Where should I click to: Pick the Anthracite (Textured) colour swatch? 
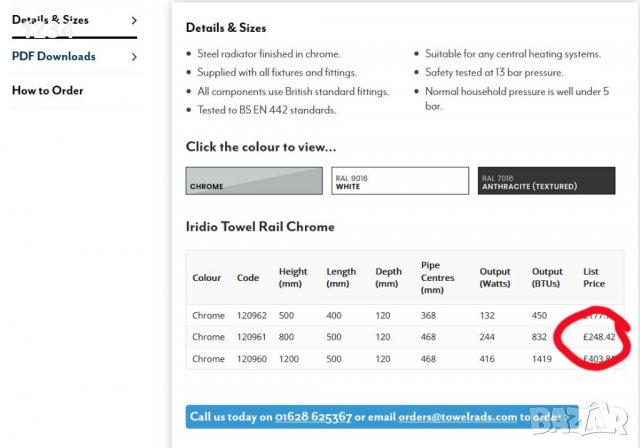click(546, 181)
